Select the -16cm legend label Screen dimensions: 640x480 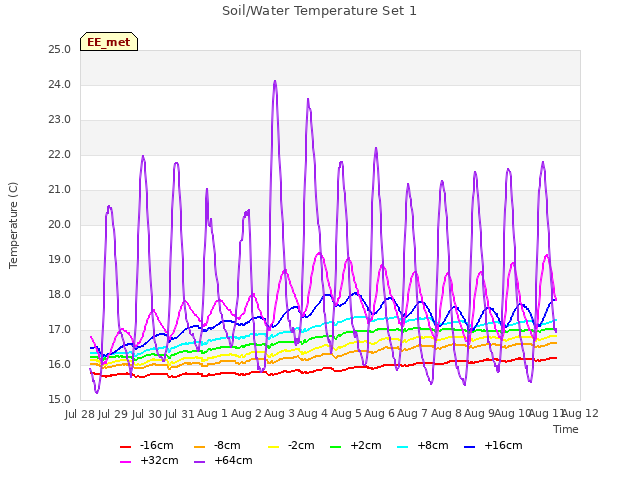[x=157, y=445]
